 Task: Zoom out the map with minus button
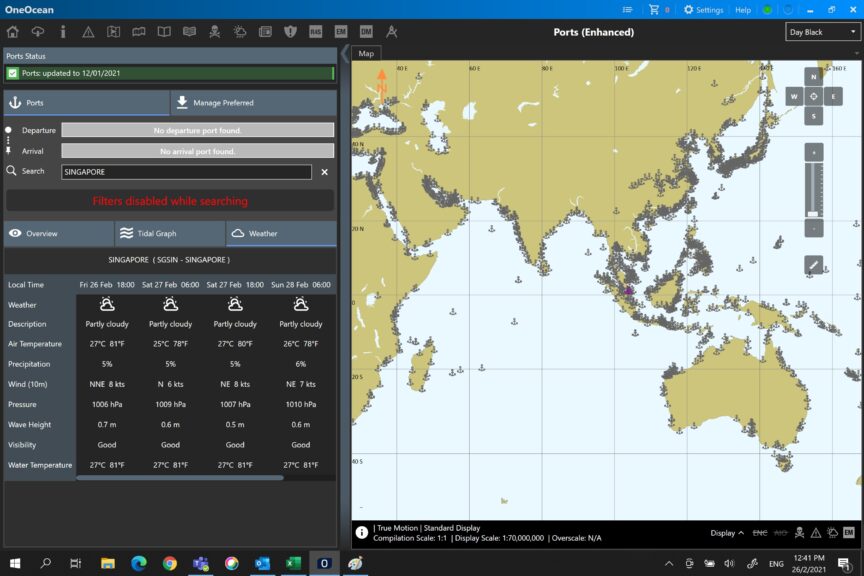tap(814, 228)
